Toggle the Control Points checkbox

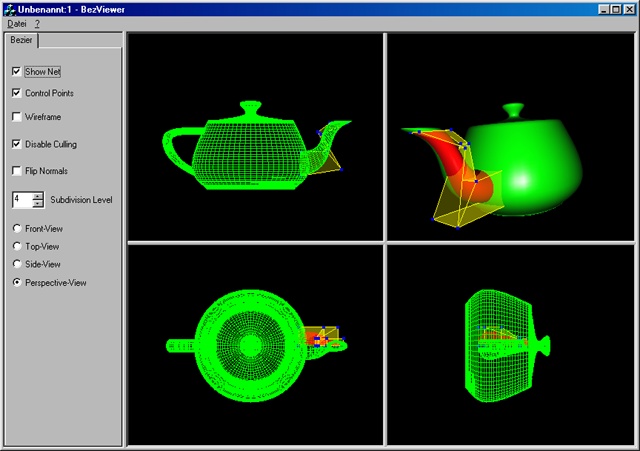click(x=16, y=93)
